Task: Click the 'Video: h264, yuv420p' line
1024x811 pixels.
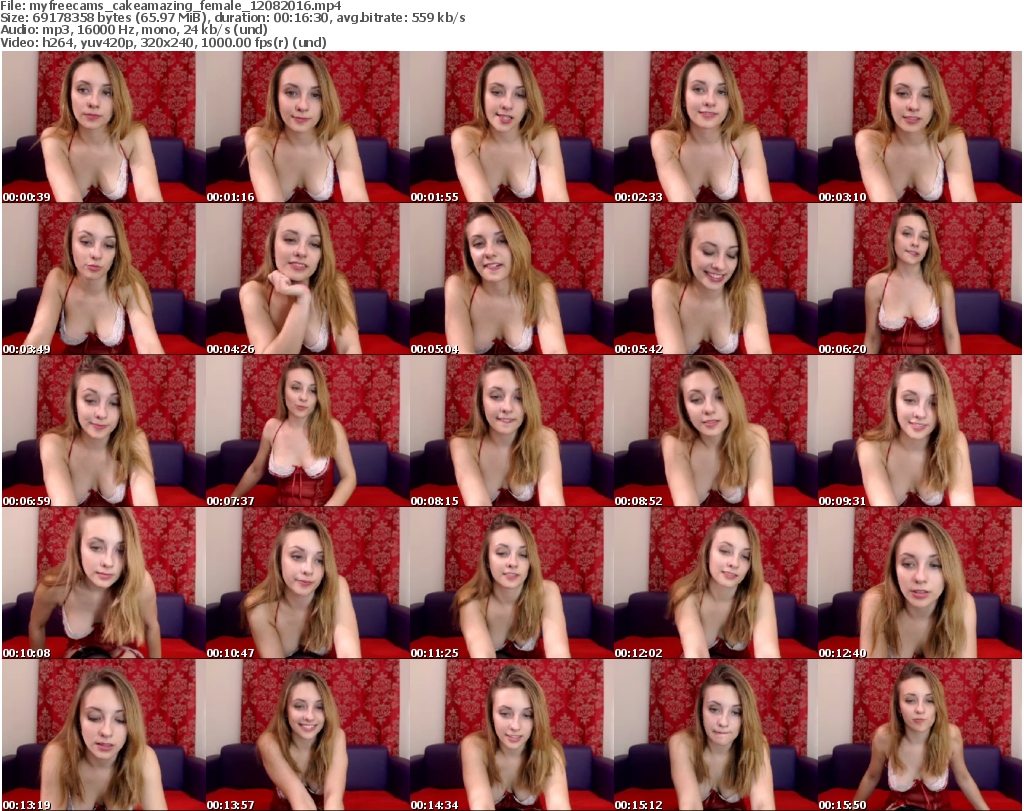Action: (163, 42)
